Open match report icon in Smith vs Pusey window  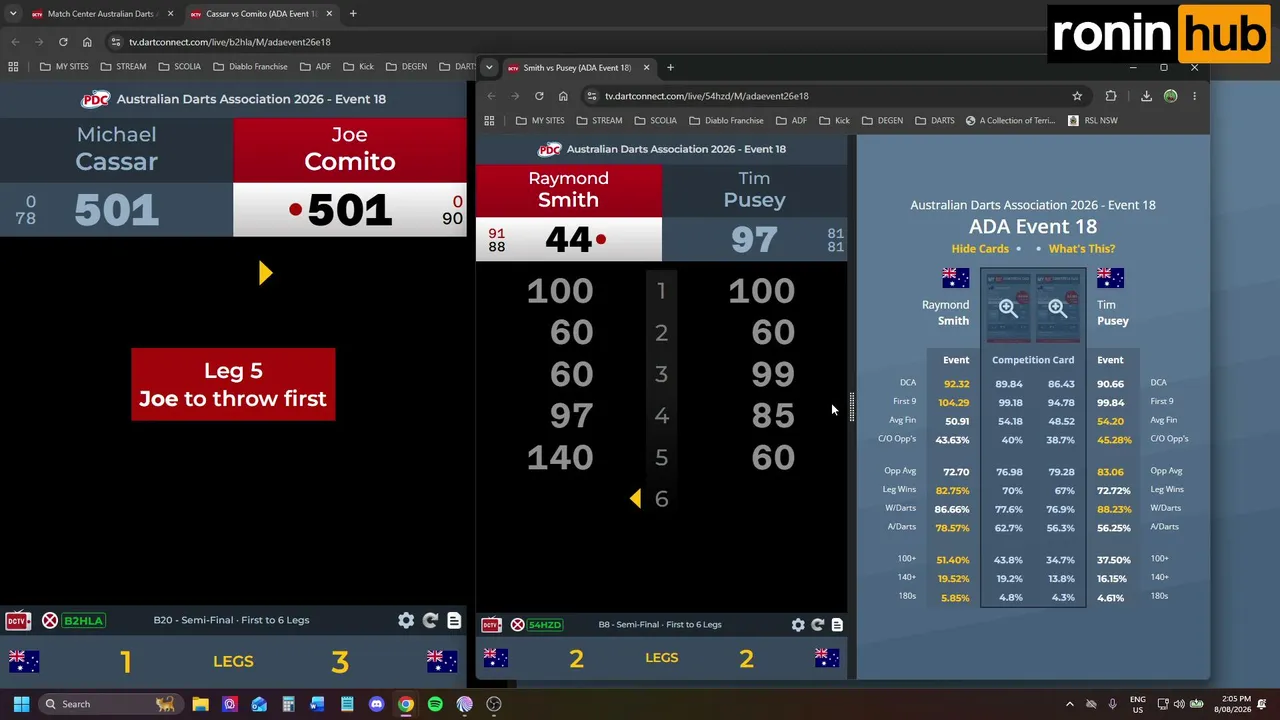837,625
